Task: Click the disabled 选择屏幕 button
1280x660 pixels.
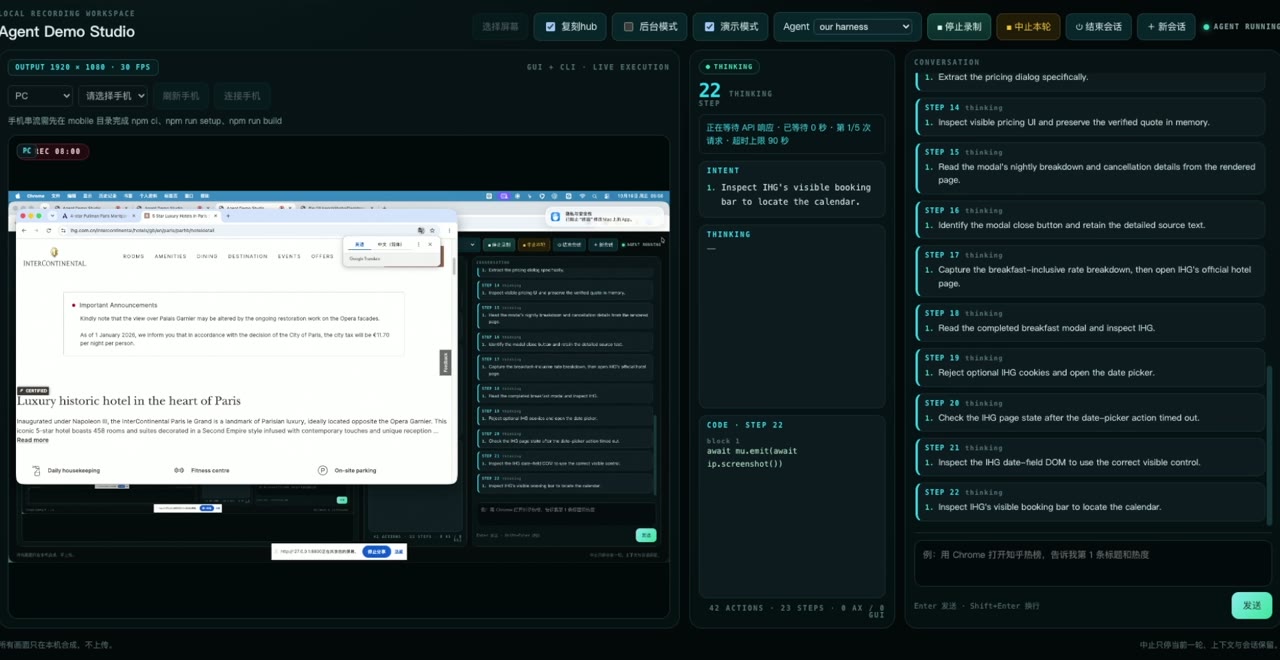Action: coord(500,27)
